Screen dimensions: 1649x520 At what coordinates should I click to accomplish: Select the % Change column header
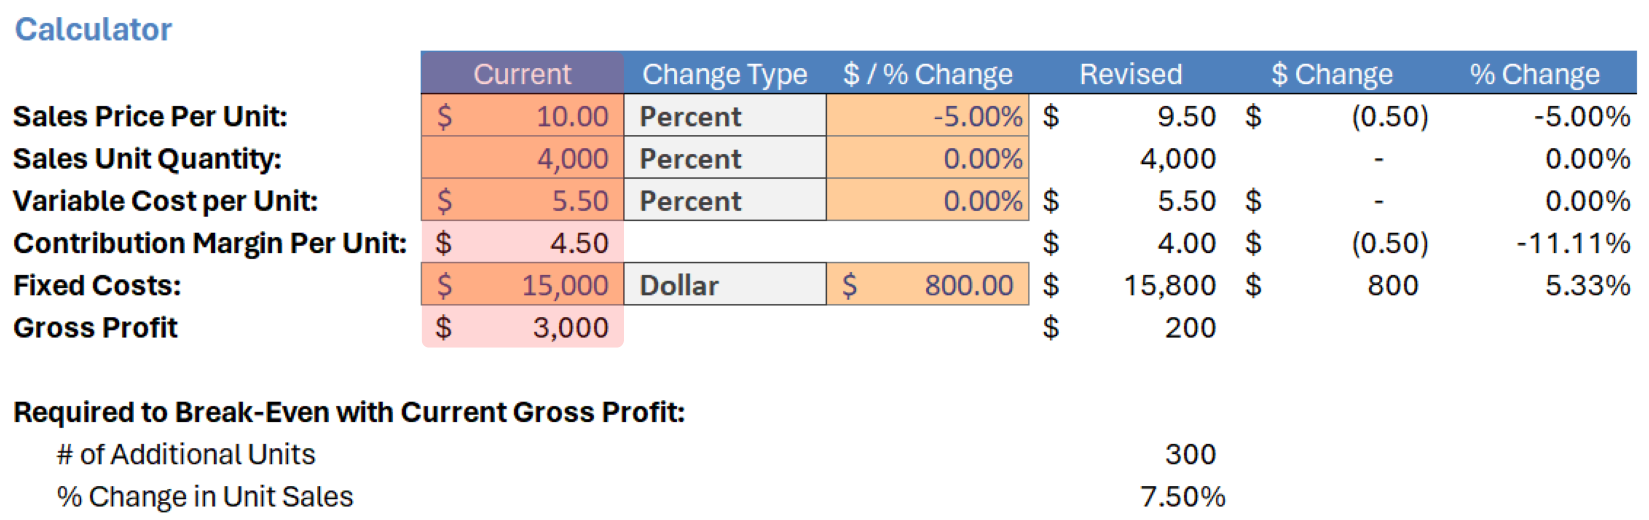pyautogui.click(x=1534, y=73)
